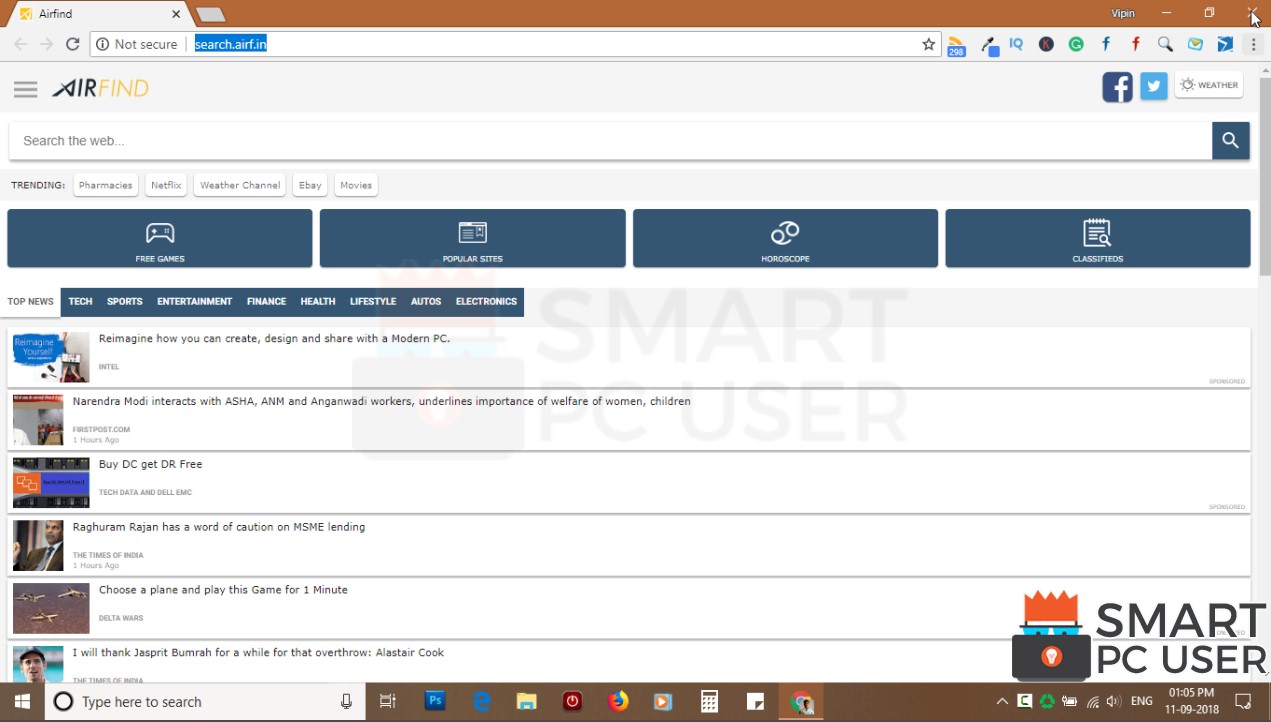Select the Netflix trending tag
Screen dimensions: 1271x722
166,185
